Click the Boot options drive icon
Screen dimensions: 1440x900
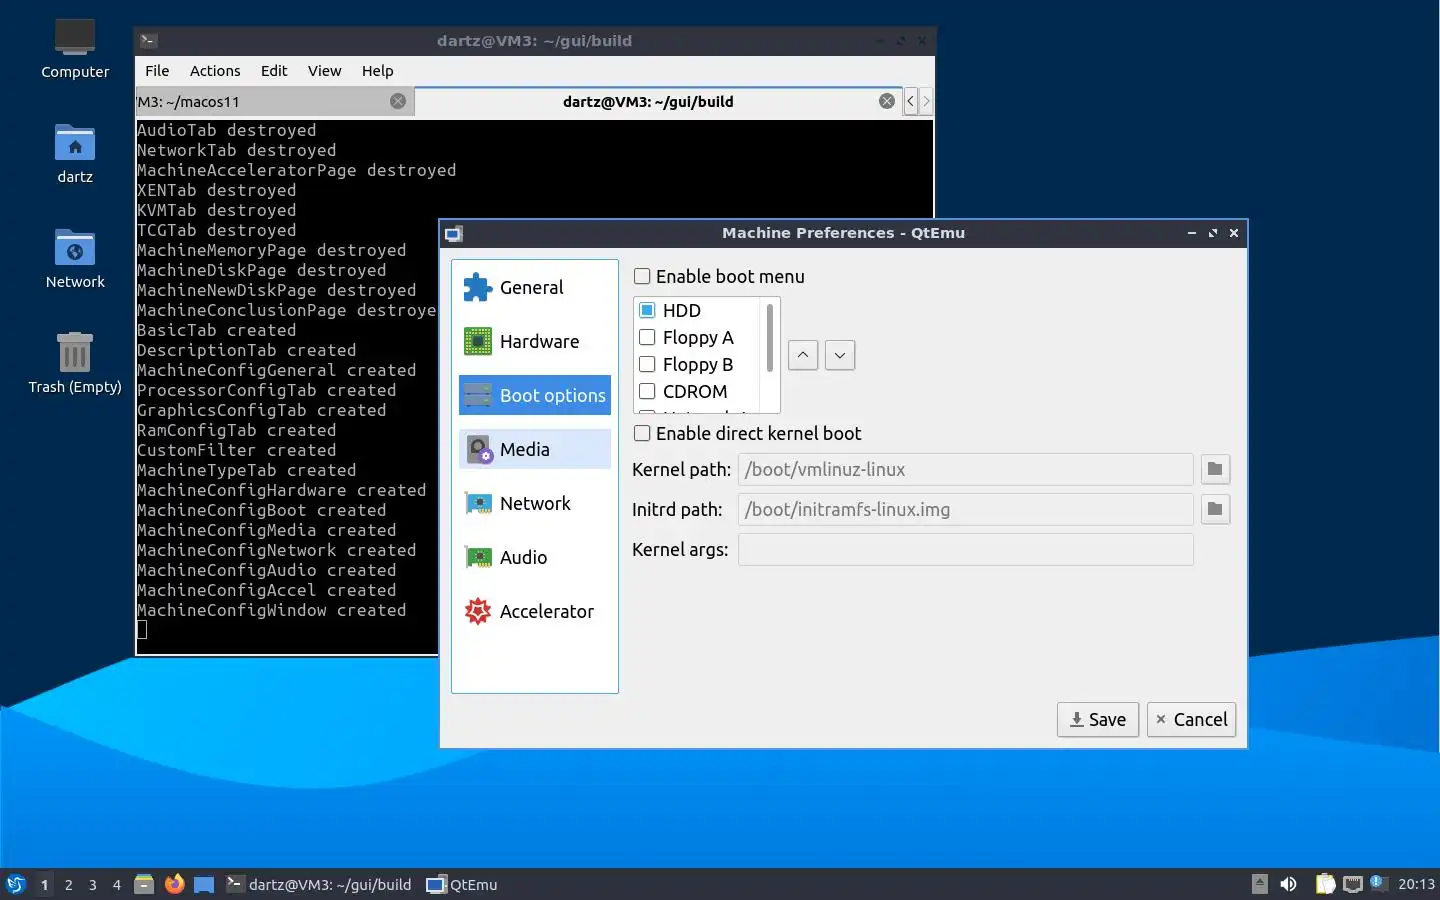tap(478, 396)
